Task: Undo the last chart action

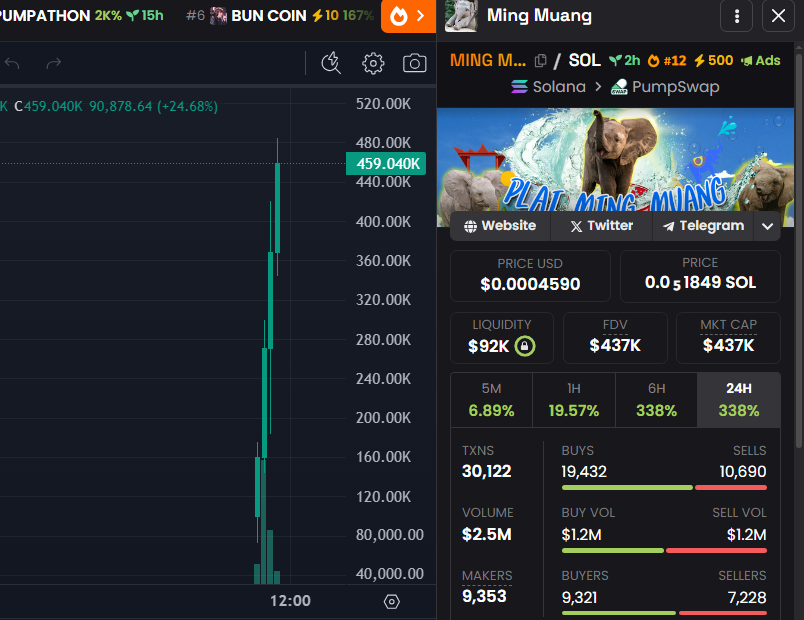Action: 12,63
